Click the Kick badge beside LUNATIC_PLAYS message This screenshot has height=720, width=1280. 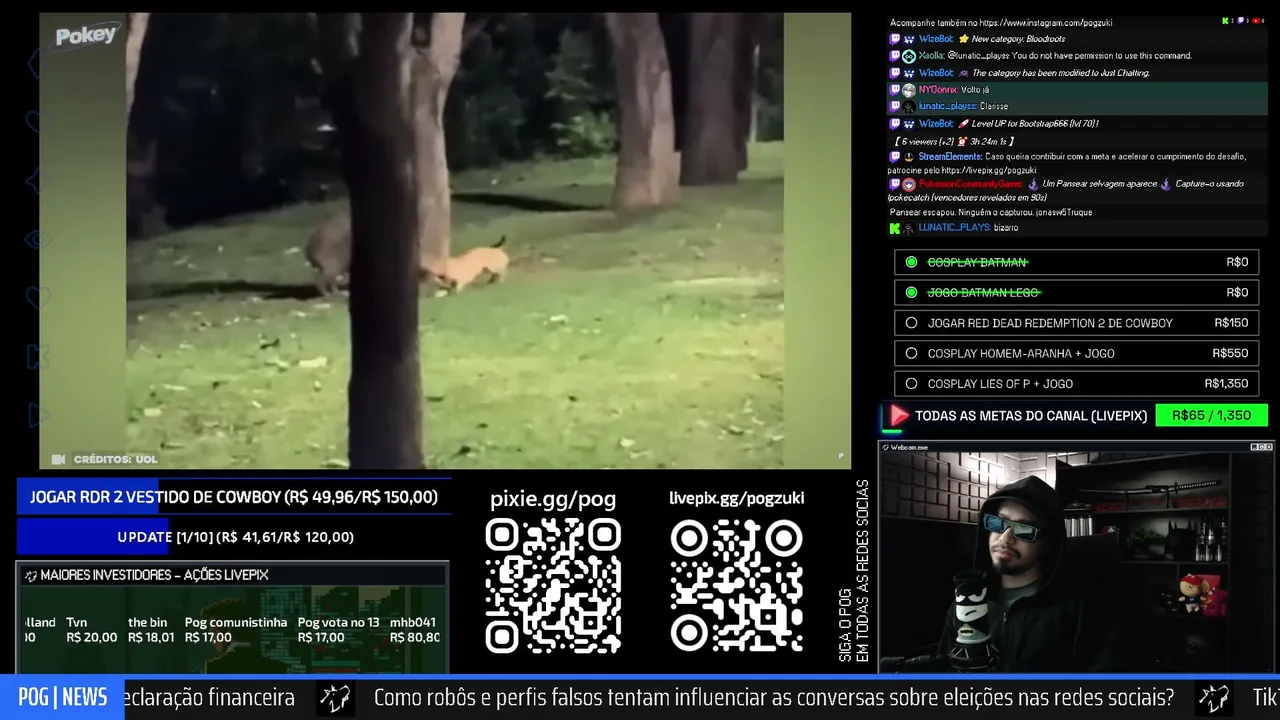[x=895, y=228]
